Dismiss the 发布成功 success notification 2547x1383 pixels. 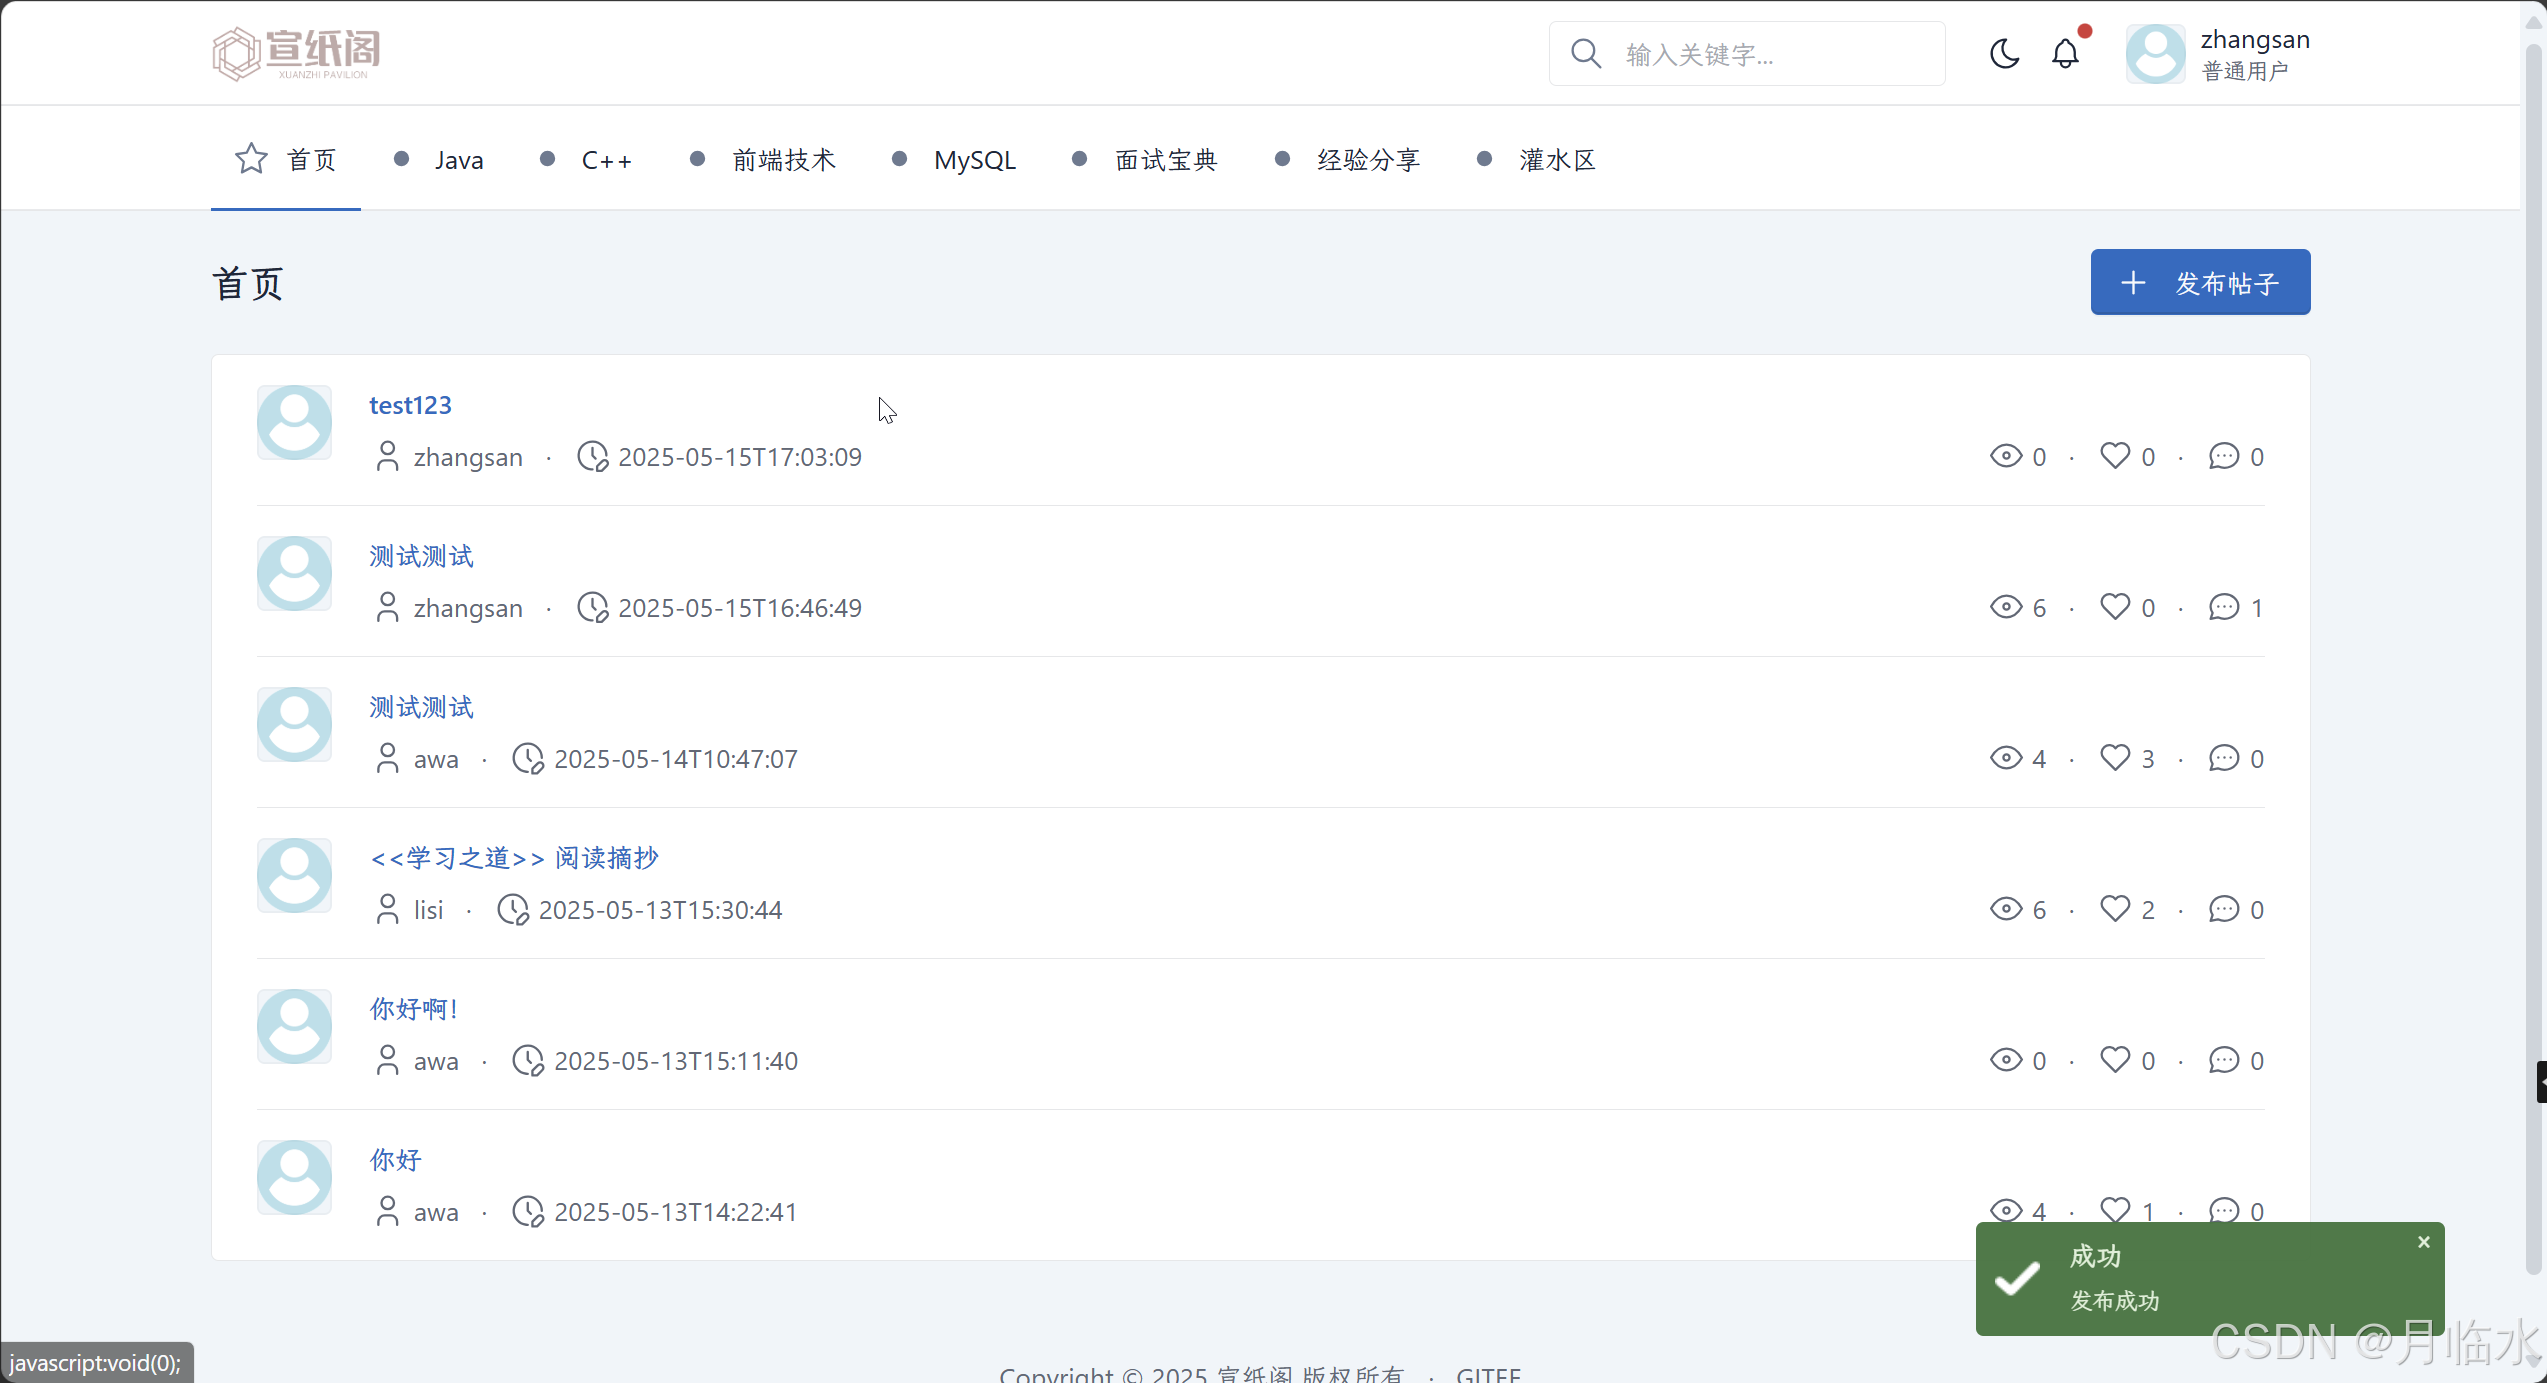tap(2423, 1242)
